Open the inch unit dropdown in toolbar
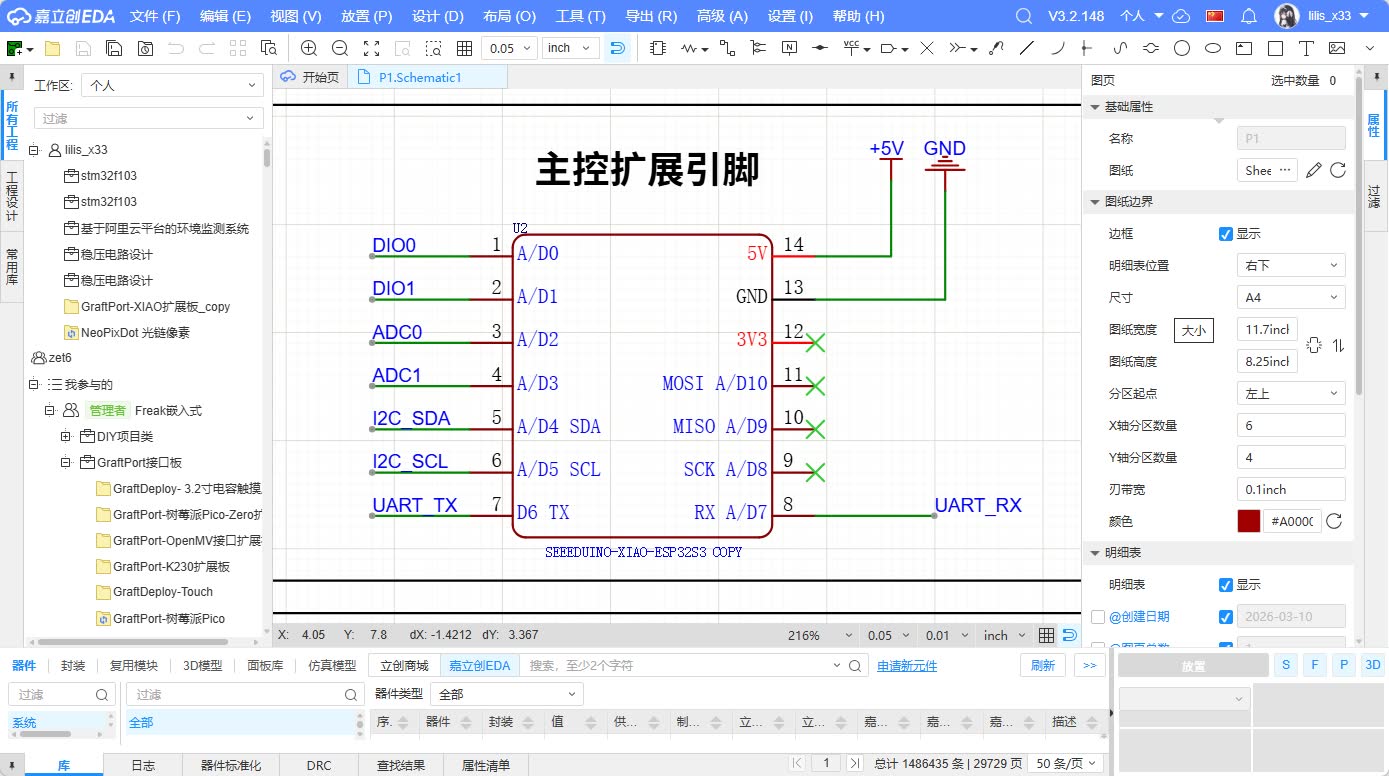 point(571,48)
